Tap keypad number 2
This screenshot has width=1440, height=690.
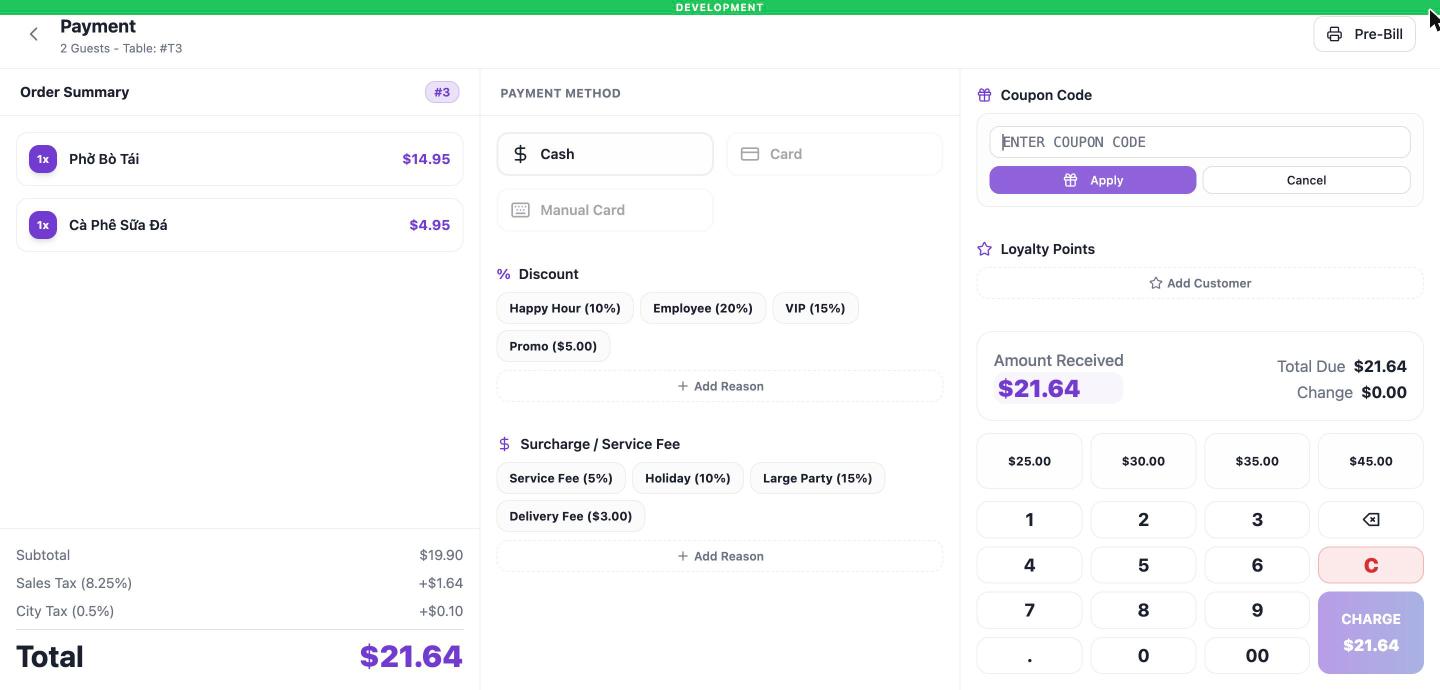pos(1143,519)
